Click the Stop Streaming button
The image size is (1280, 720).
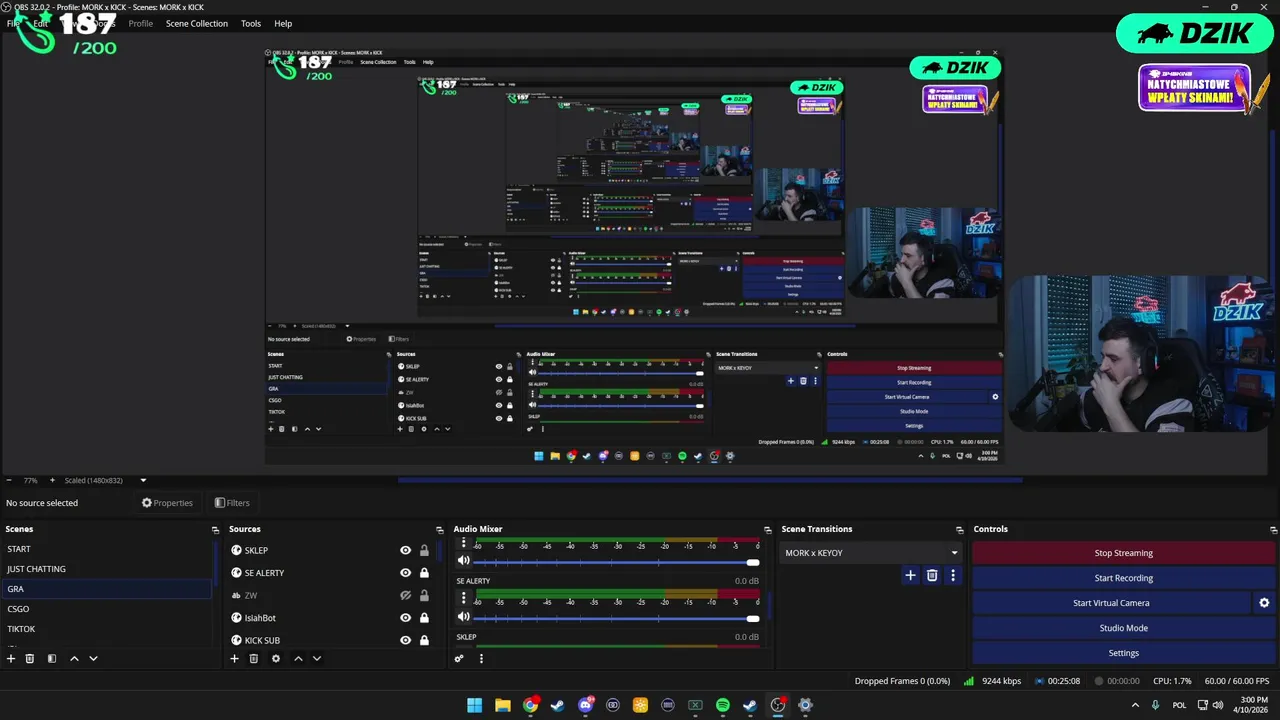(1123, 553)
